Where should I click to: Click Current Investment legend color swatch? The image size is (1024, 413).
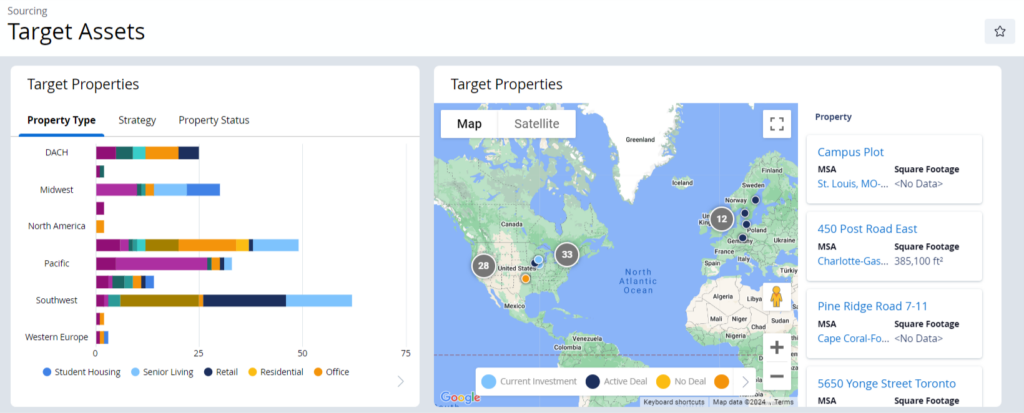point(488,381)
